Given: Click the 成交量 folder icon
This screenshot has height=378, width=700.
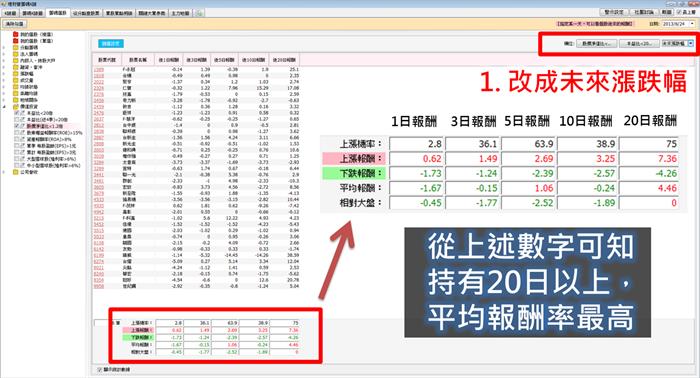Looking at the screenshot, I should (16, 80).
